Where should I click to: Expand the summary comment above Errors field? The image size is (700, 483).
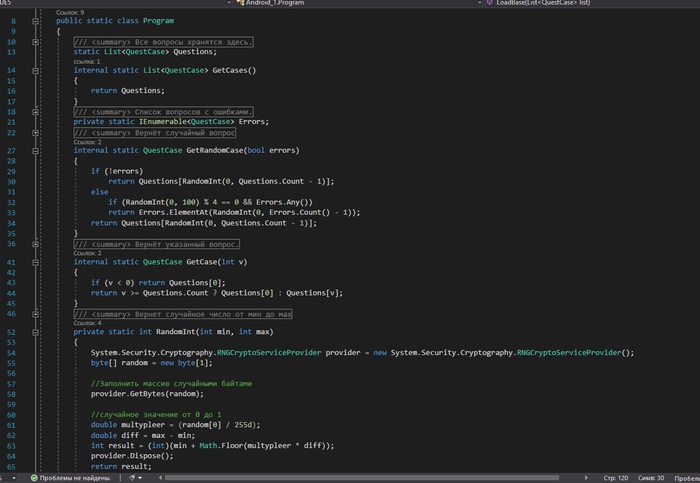pos(37,111)
